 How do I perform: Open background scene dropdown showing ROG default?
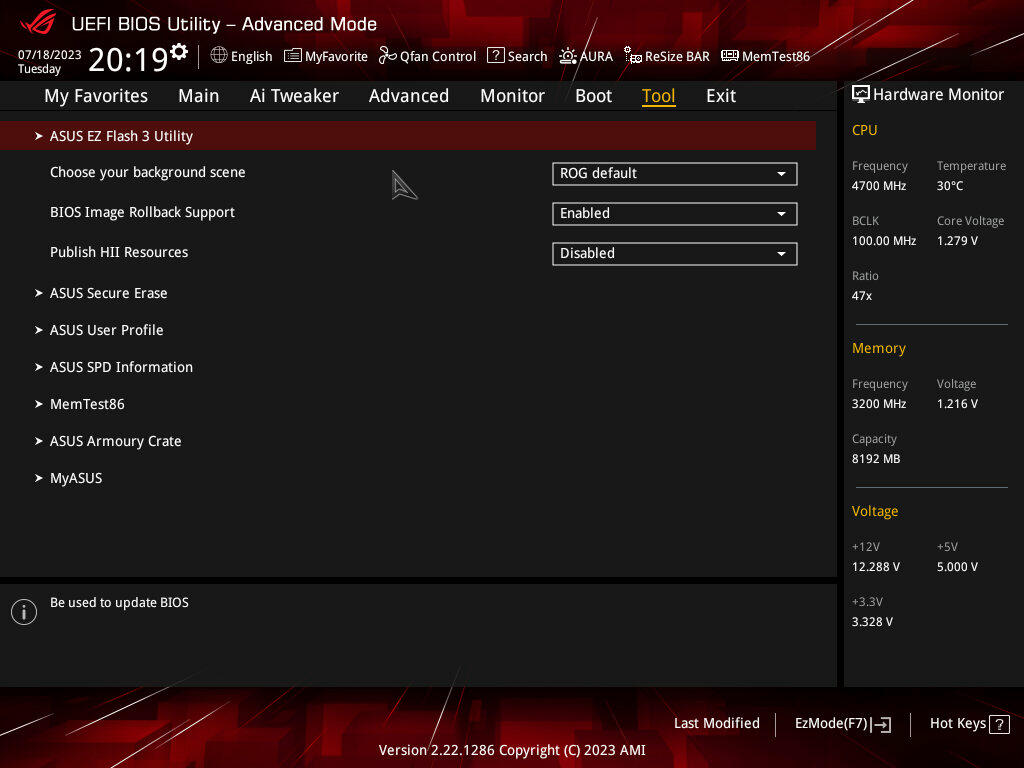[675, 174]
